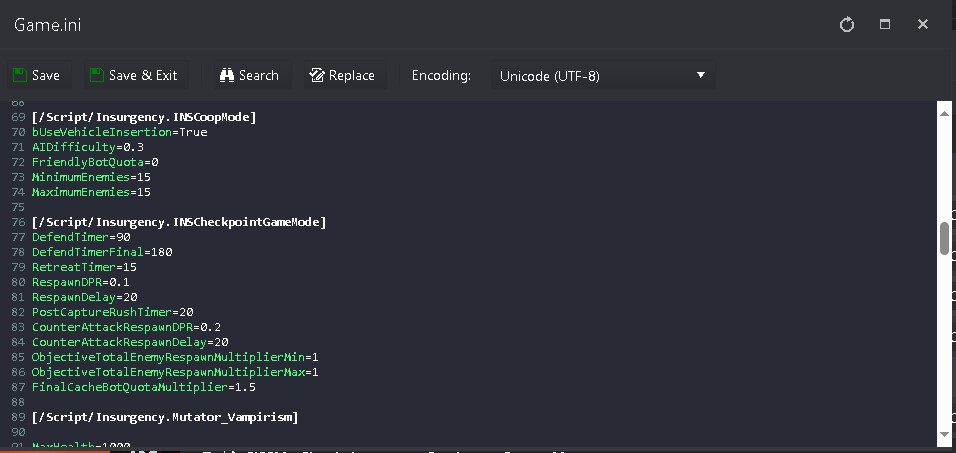The height and width of the screenshot is (453, 956).
Task: Click the RespawnDelay=20 line
Action: coord(85,297)
